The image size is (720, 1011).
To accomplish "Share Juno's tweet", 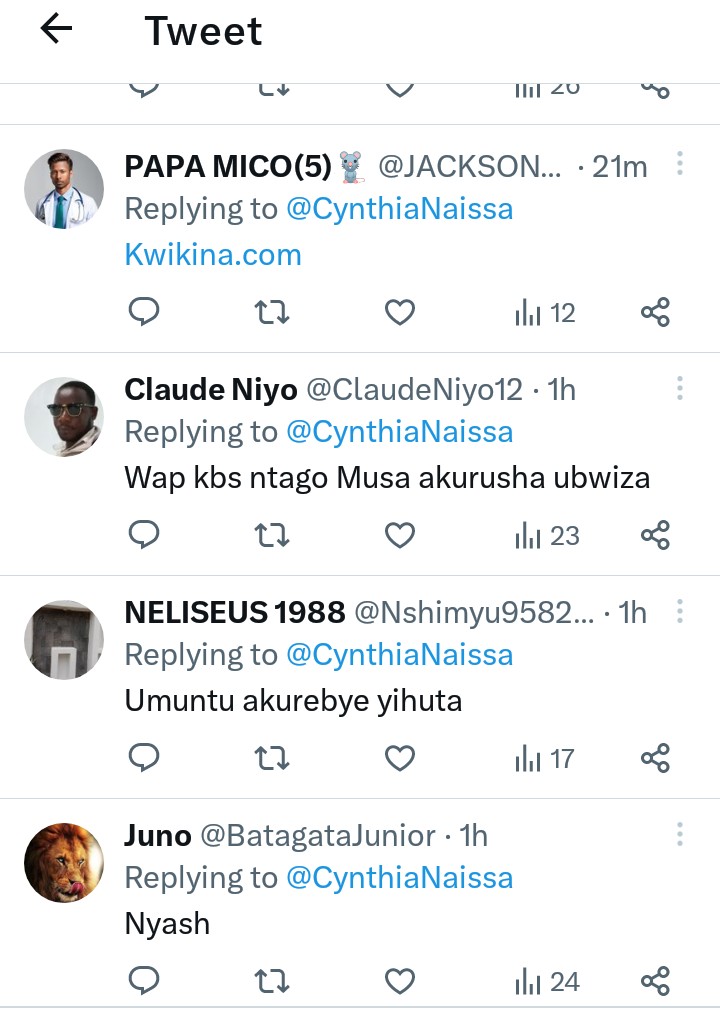I will click(x=655, y=981).
